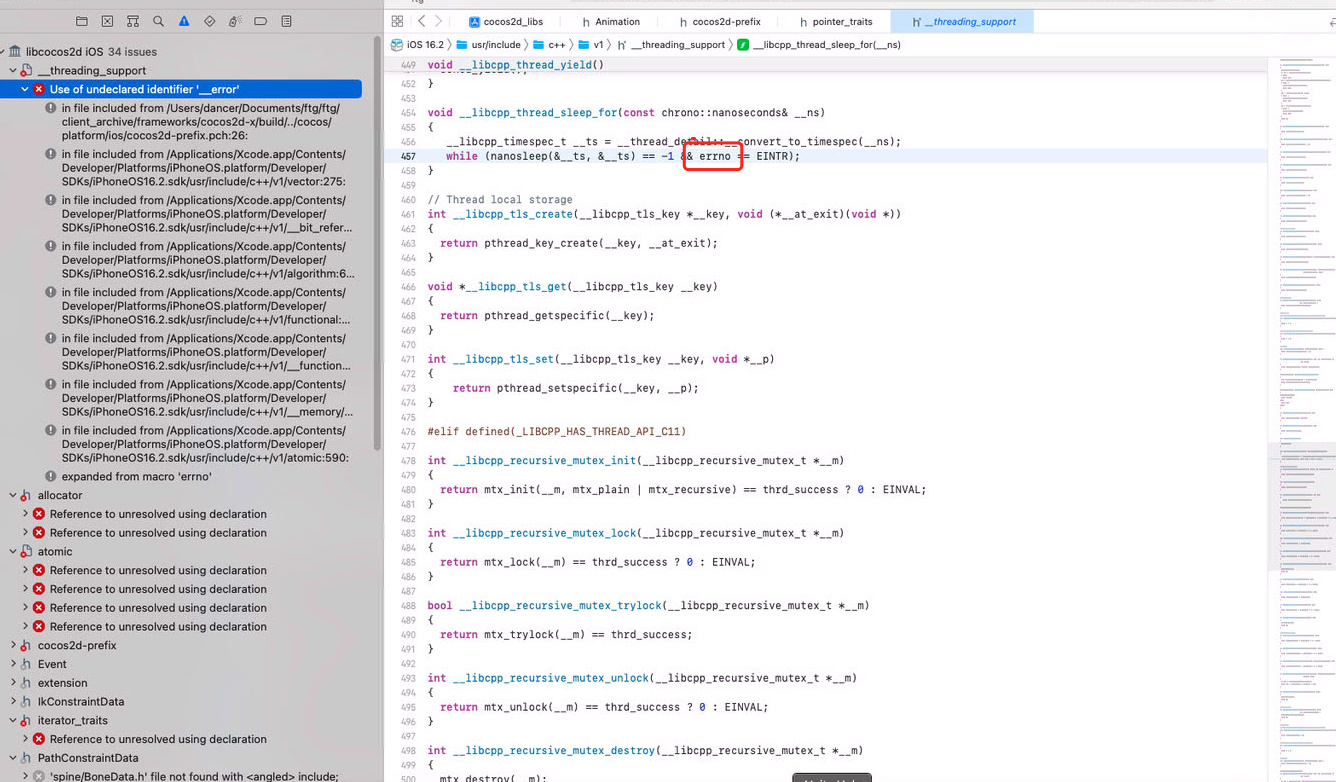This screenshot has height=782, width=1336.
Task: Open the v1 folder jump bar segment
Action: click(591, 45)
